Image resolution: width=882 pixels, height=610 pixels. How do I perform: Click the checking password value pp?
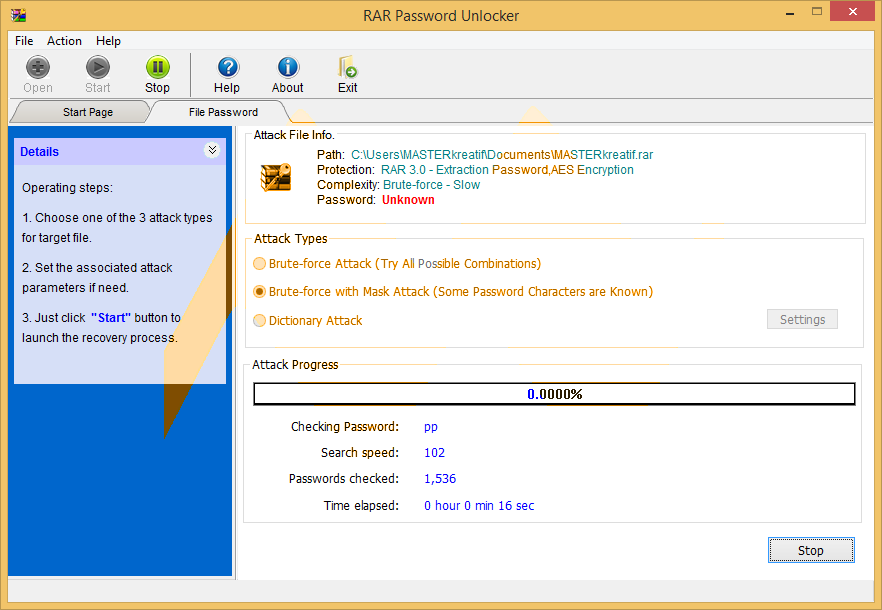pyautogui.click(x=431, y=427)
